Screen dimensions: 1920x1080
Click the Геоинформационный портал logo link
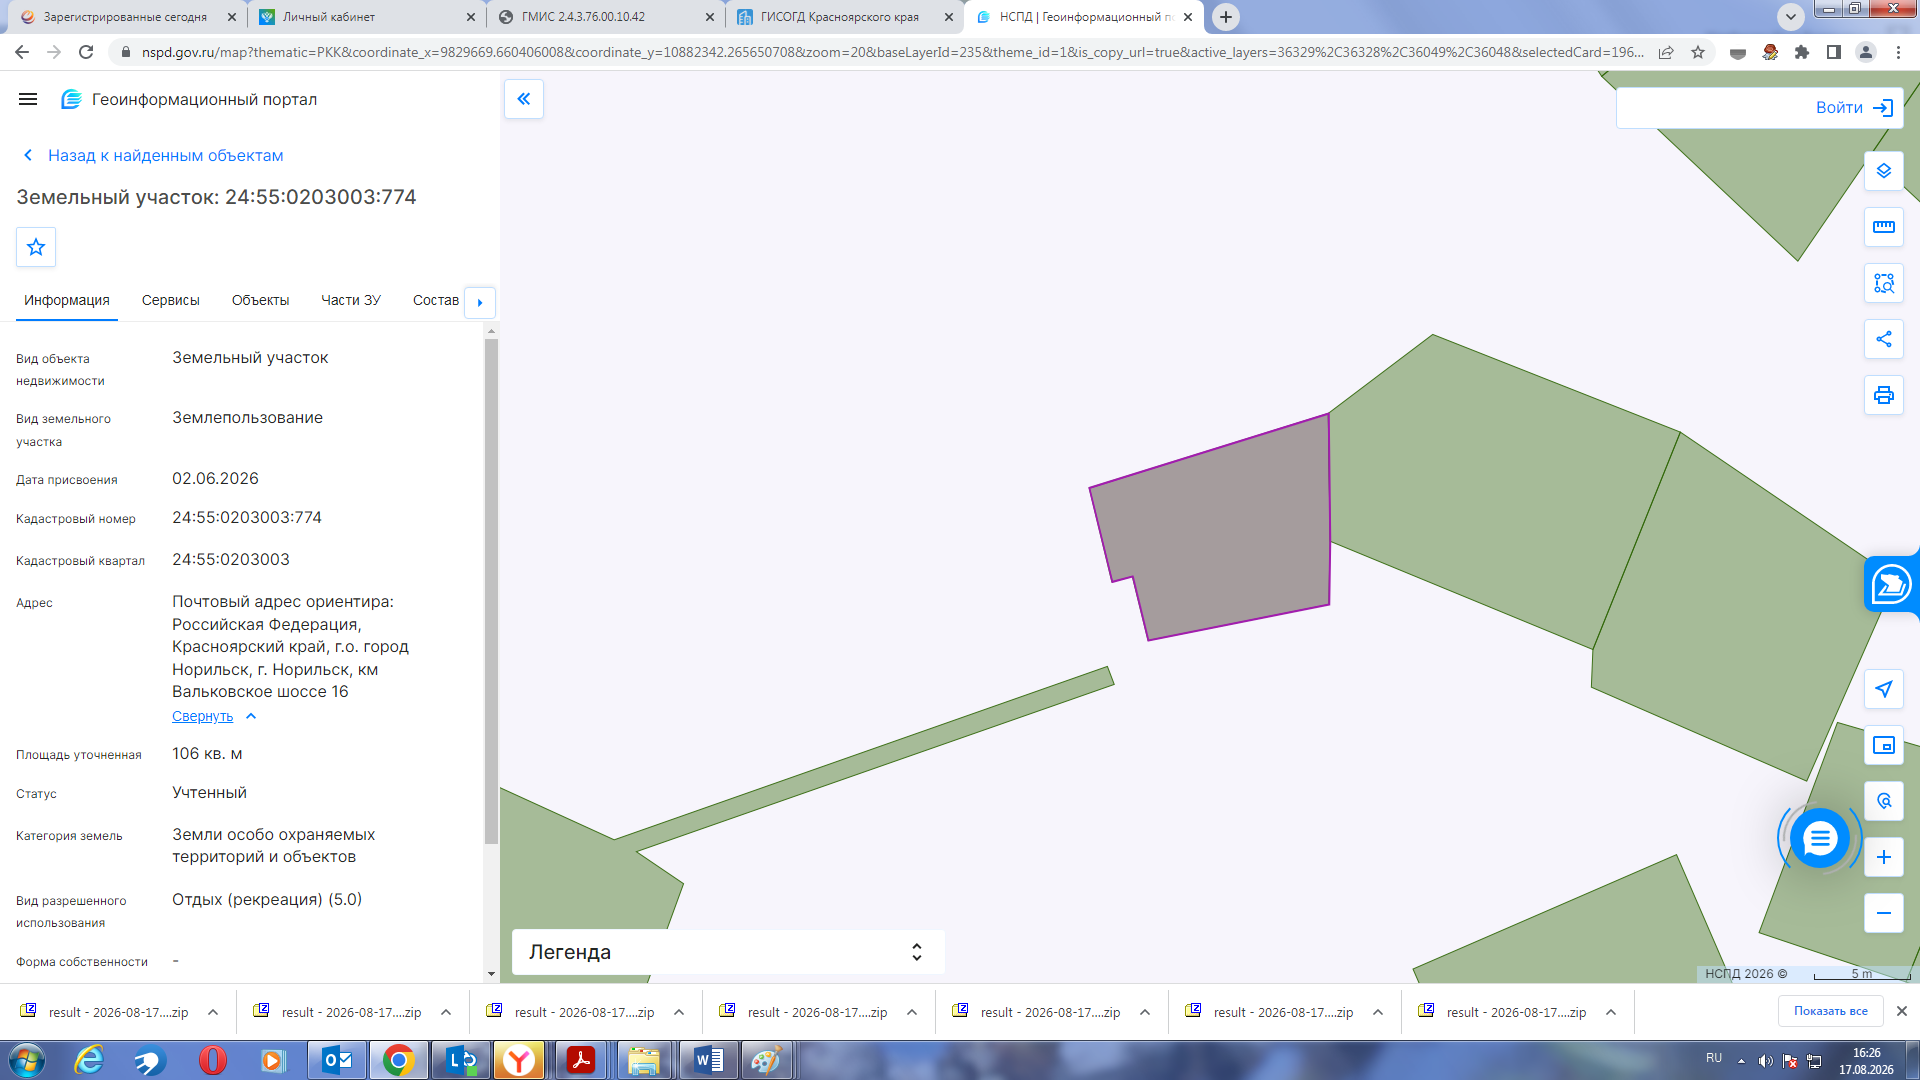(x=189, y=99)
